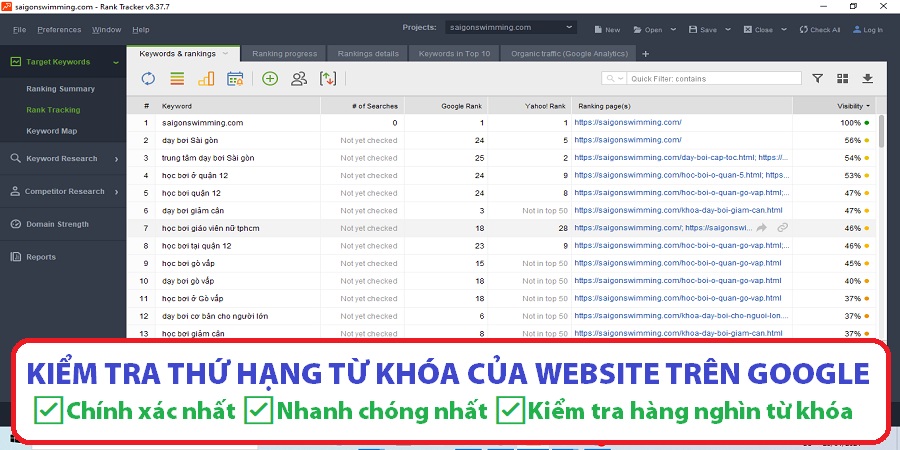This screenshot has width=900, height=450.
Task: Click share arrow icon in row 7
Action: pos(762,228)
